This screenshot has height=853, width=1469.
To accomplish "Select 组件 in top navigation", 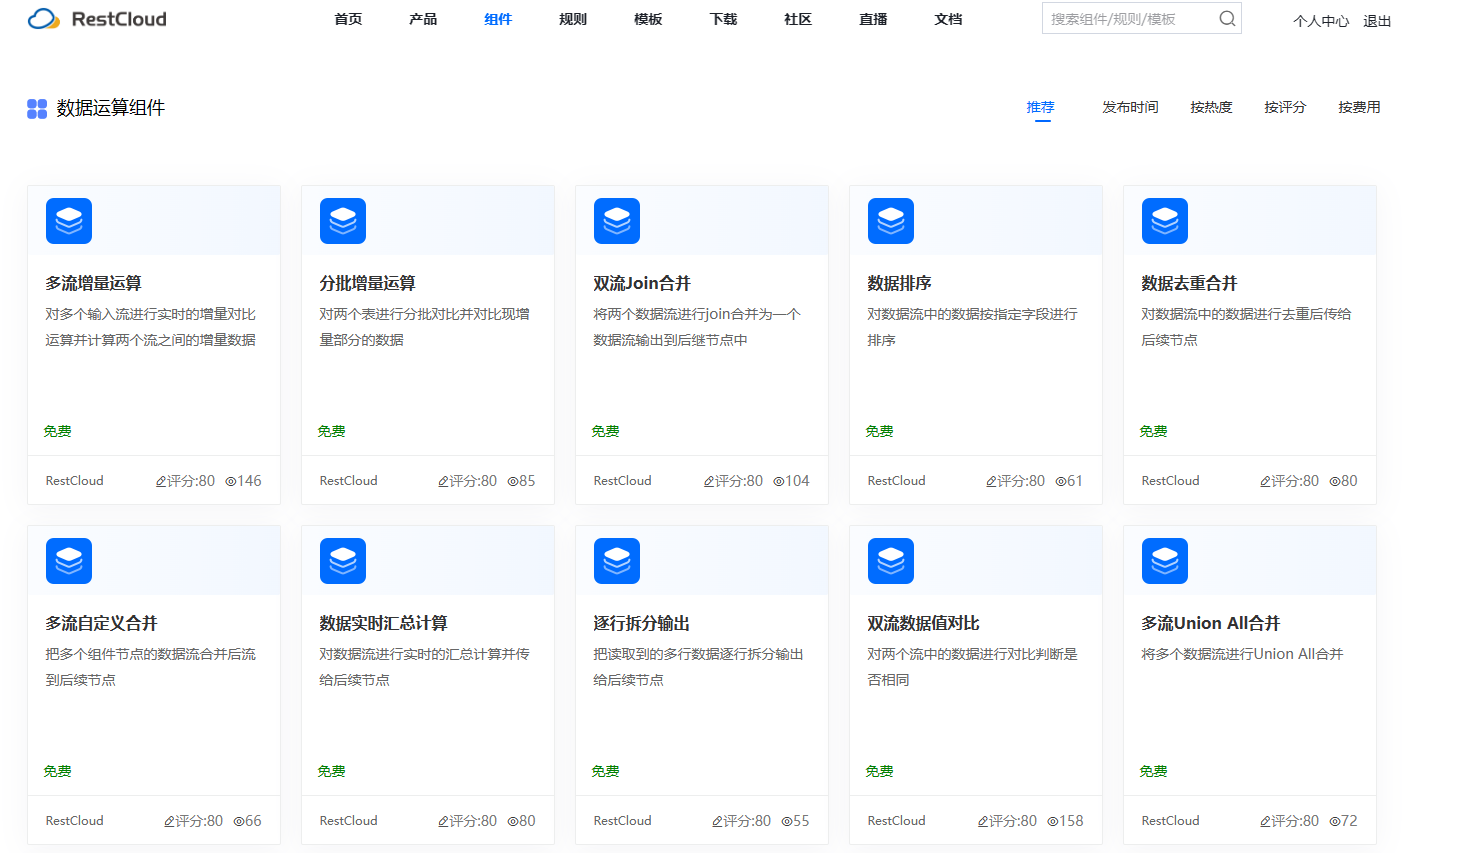I will point(498,19).
